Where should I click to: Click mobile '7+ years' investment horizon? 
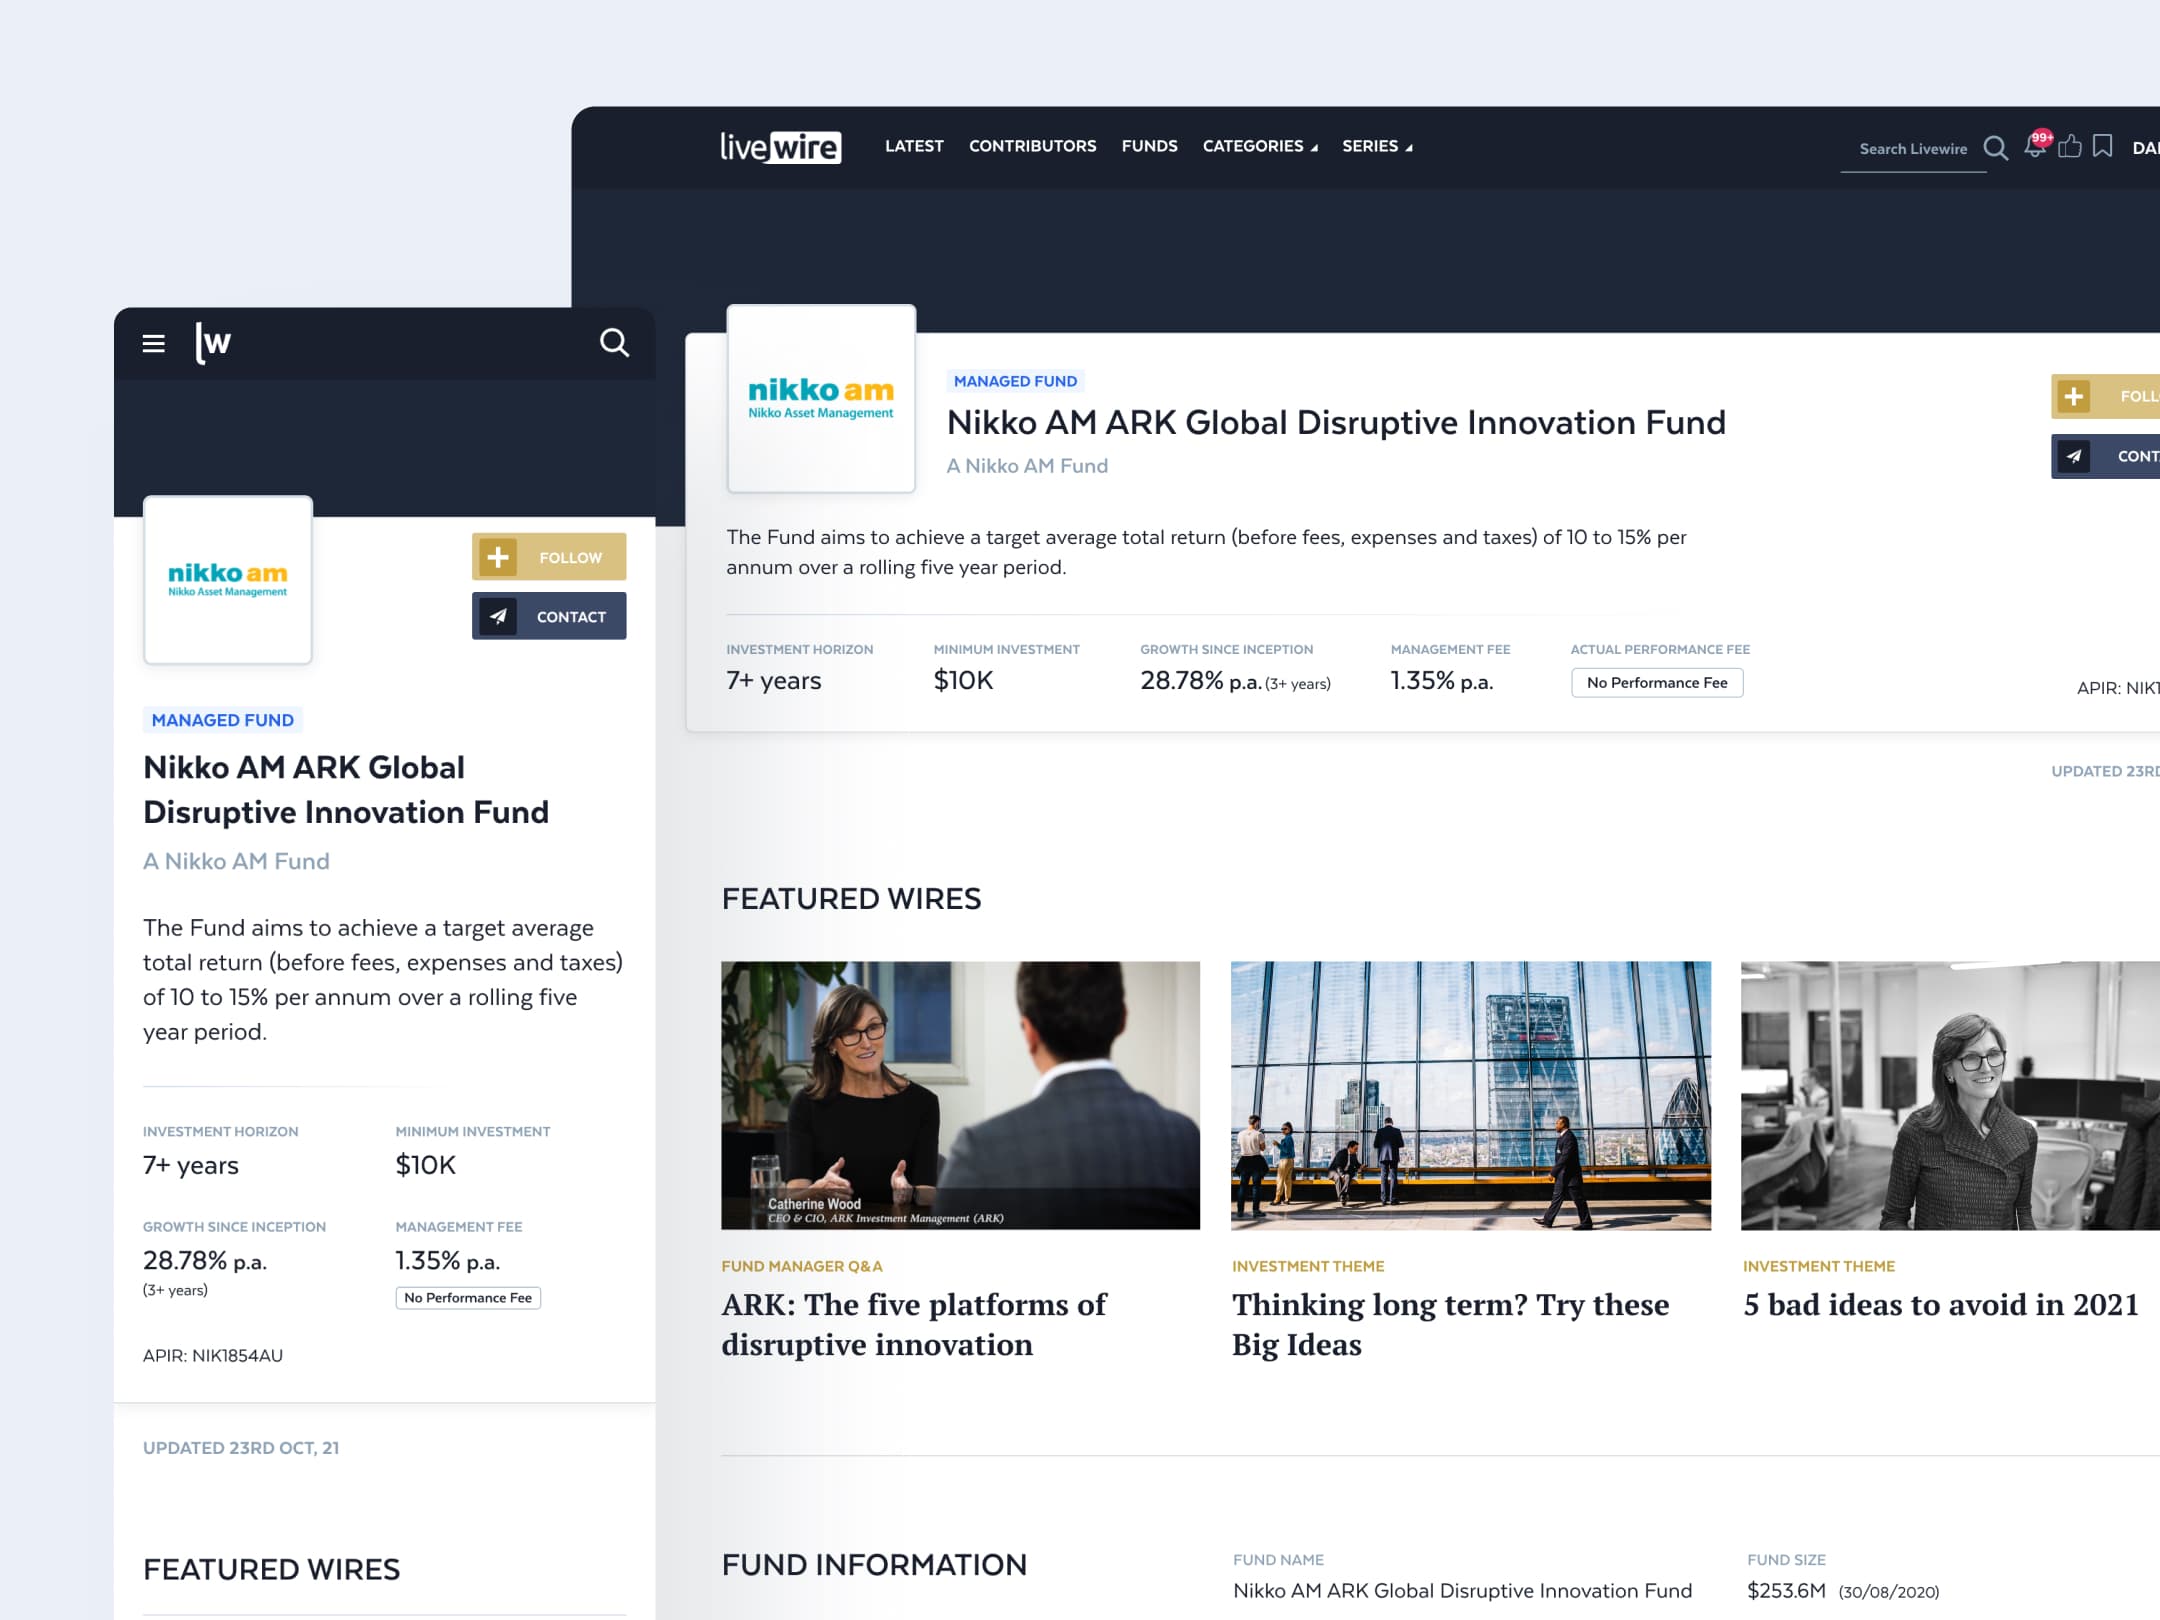[x=191, y=1165]
